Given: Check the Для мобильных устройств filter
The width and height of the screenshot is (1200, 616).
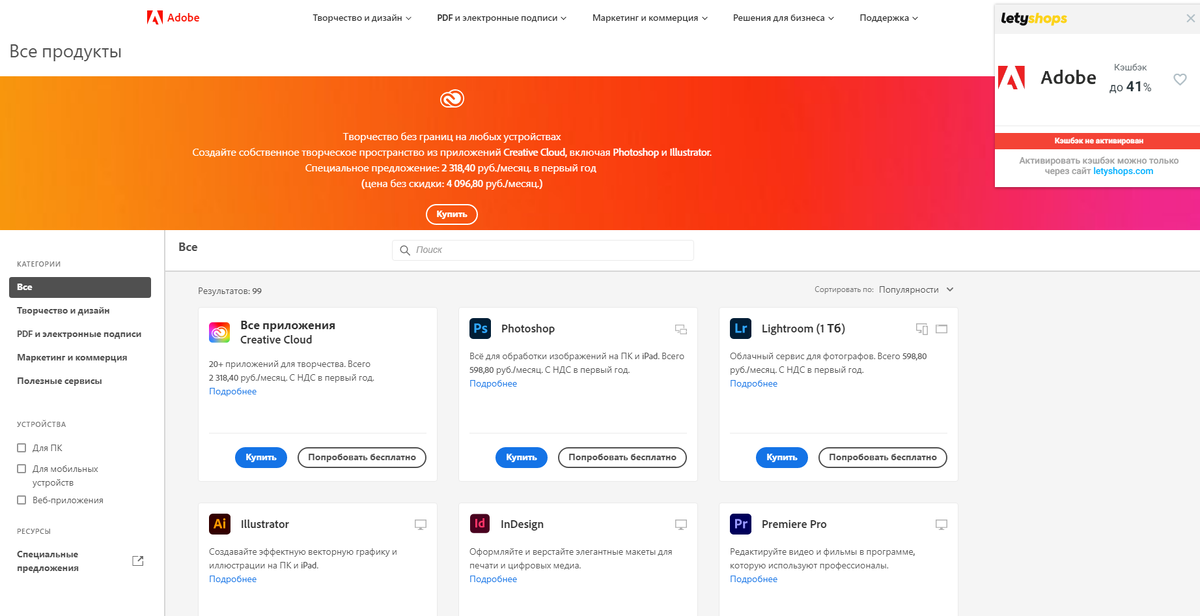Looking at the screenshot, I should tap(22, 468).
